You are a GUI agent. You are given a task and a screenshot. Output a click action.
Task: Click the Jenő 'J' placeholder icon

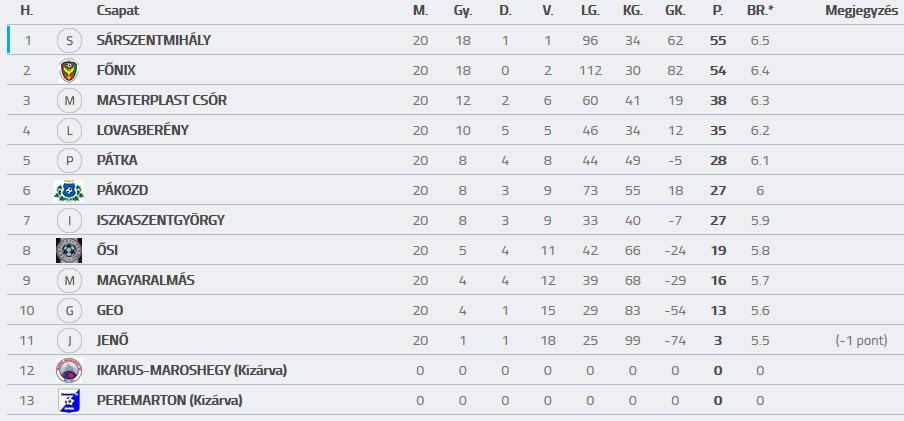pyautogui.click(x=70, y=340)
